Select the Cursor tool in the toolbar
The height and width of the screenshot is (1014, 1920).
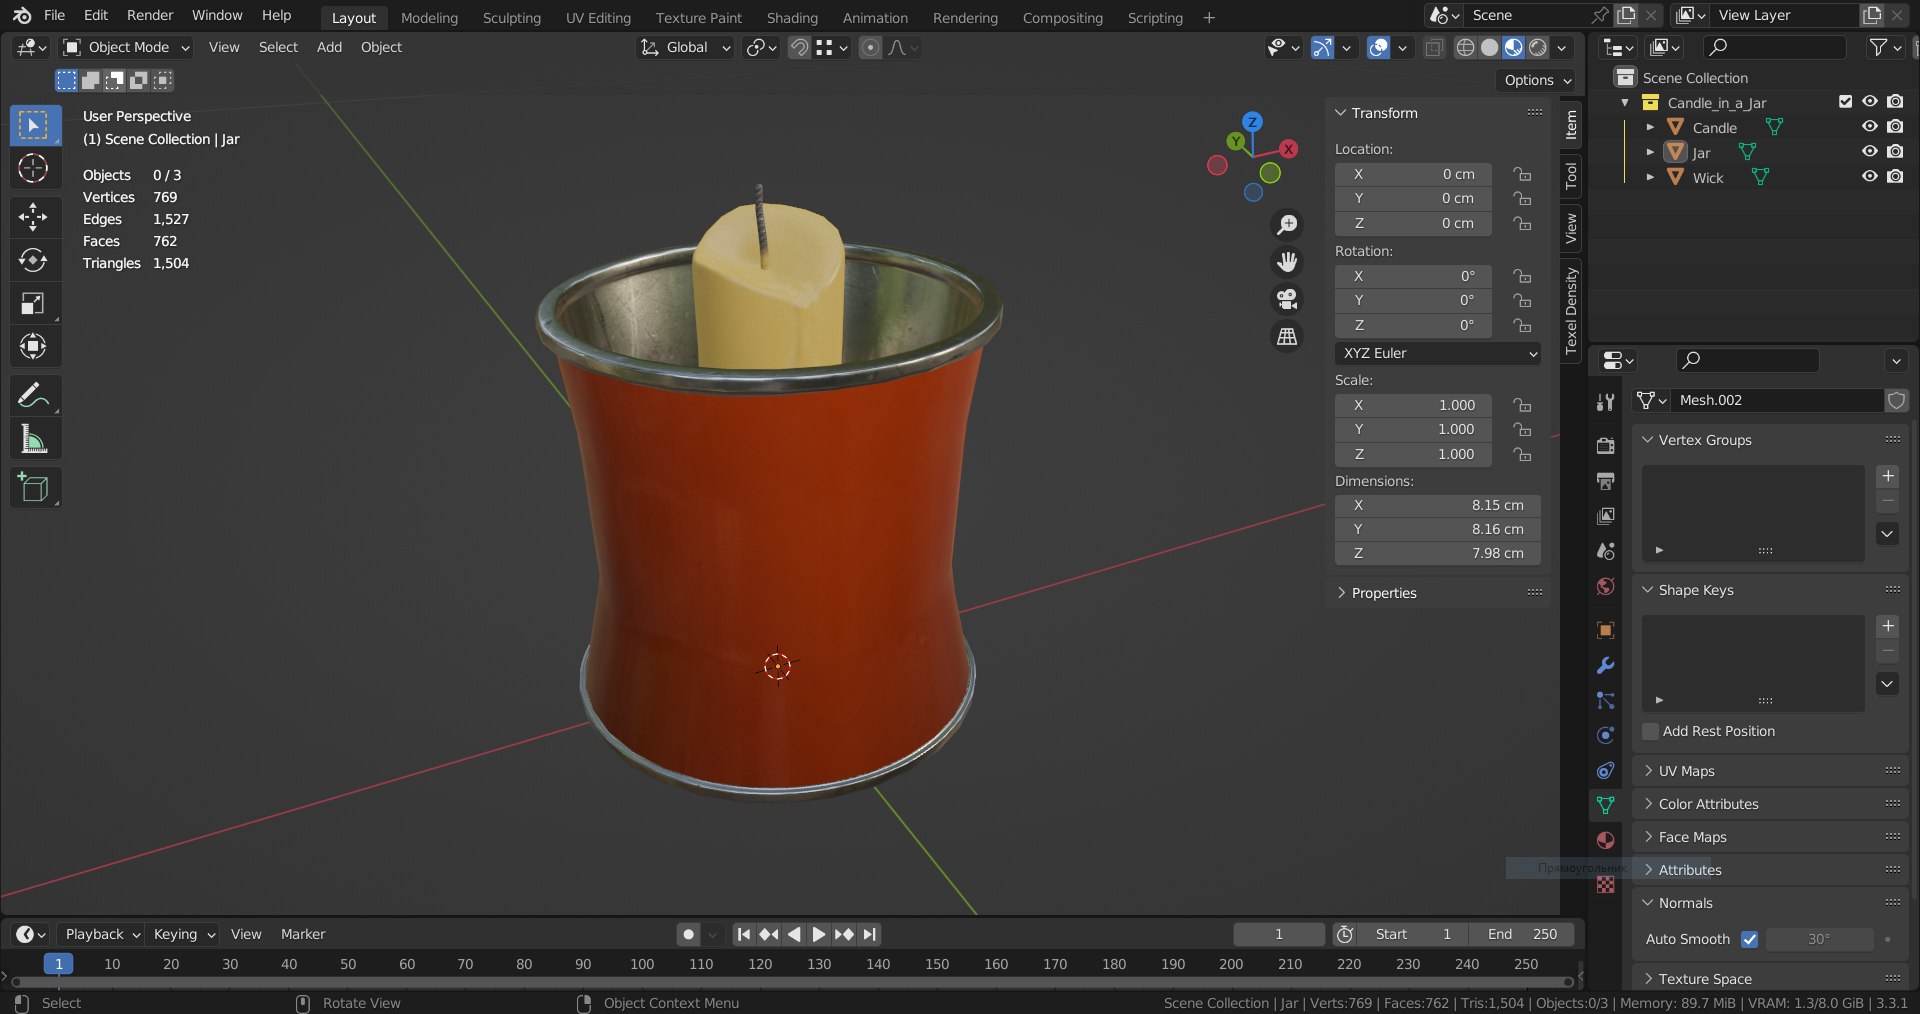(x=33, y=168)
